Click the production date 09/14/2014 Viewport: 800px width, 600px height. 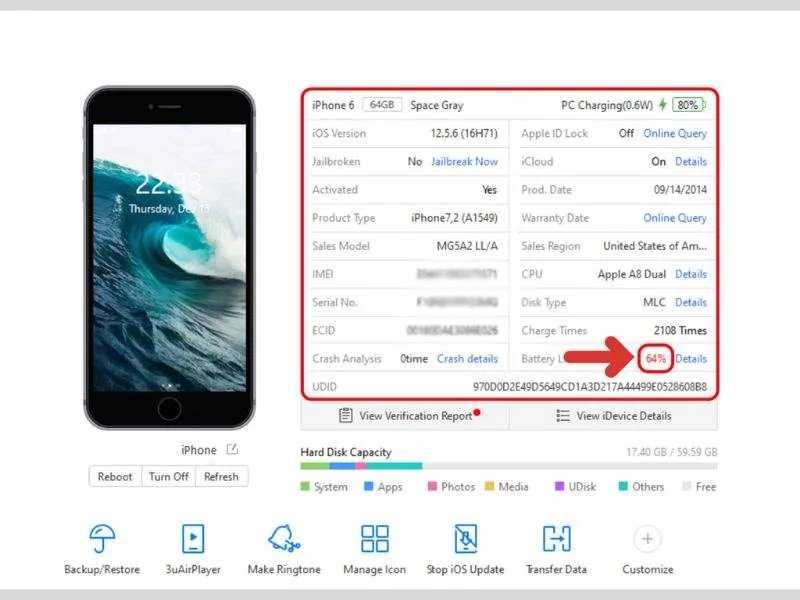click(680, 190)
